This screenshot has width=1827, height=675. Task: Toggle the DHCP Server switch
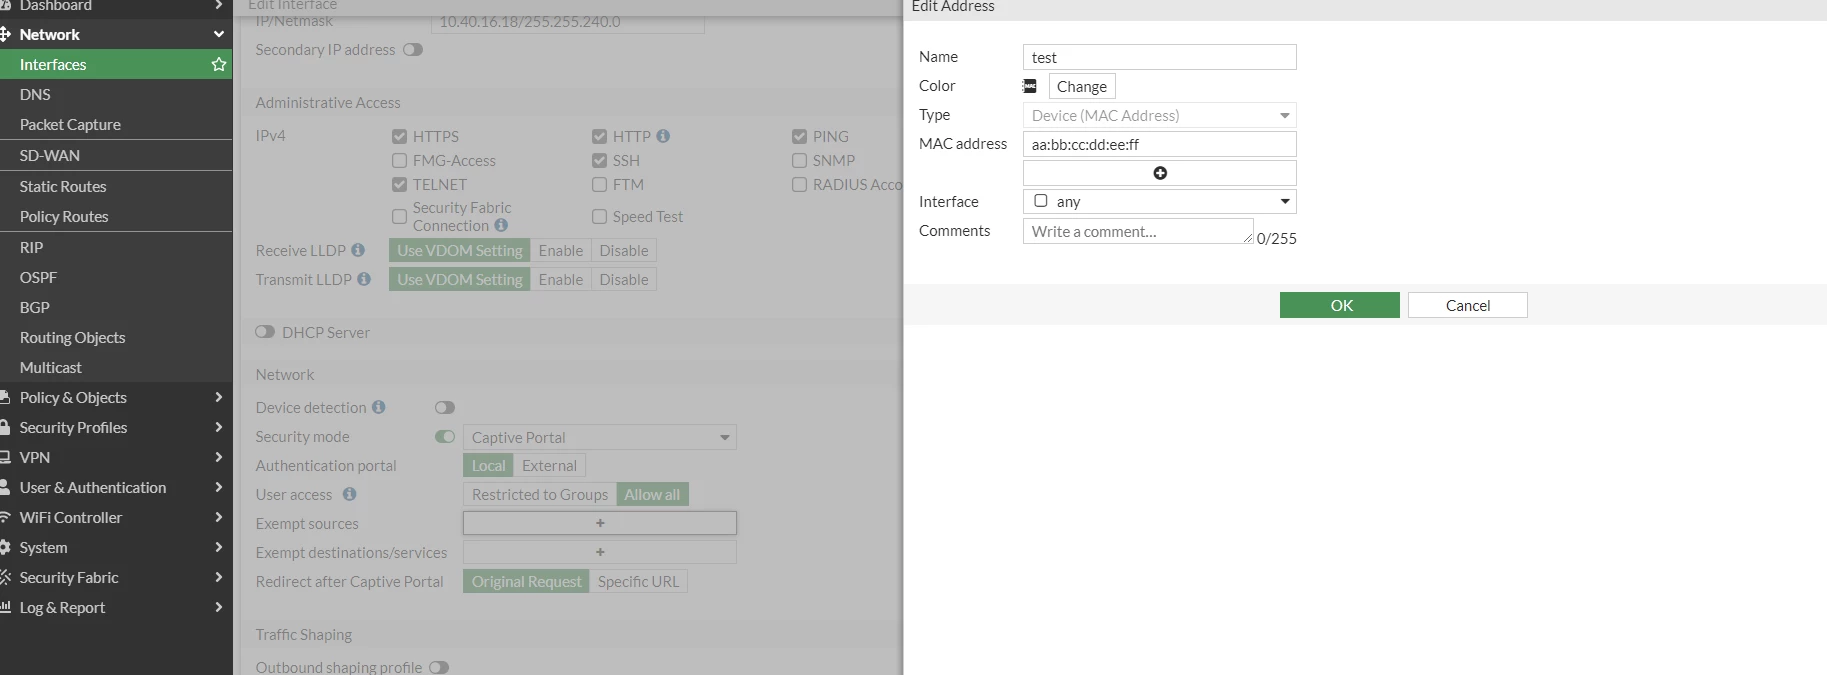265,332
